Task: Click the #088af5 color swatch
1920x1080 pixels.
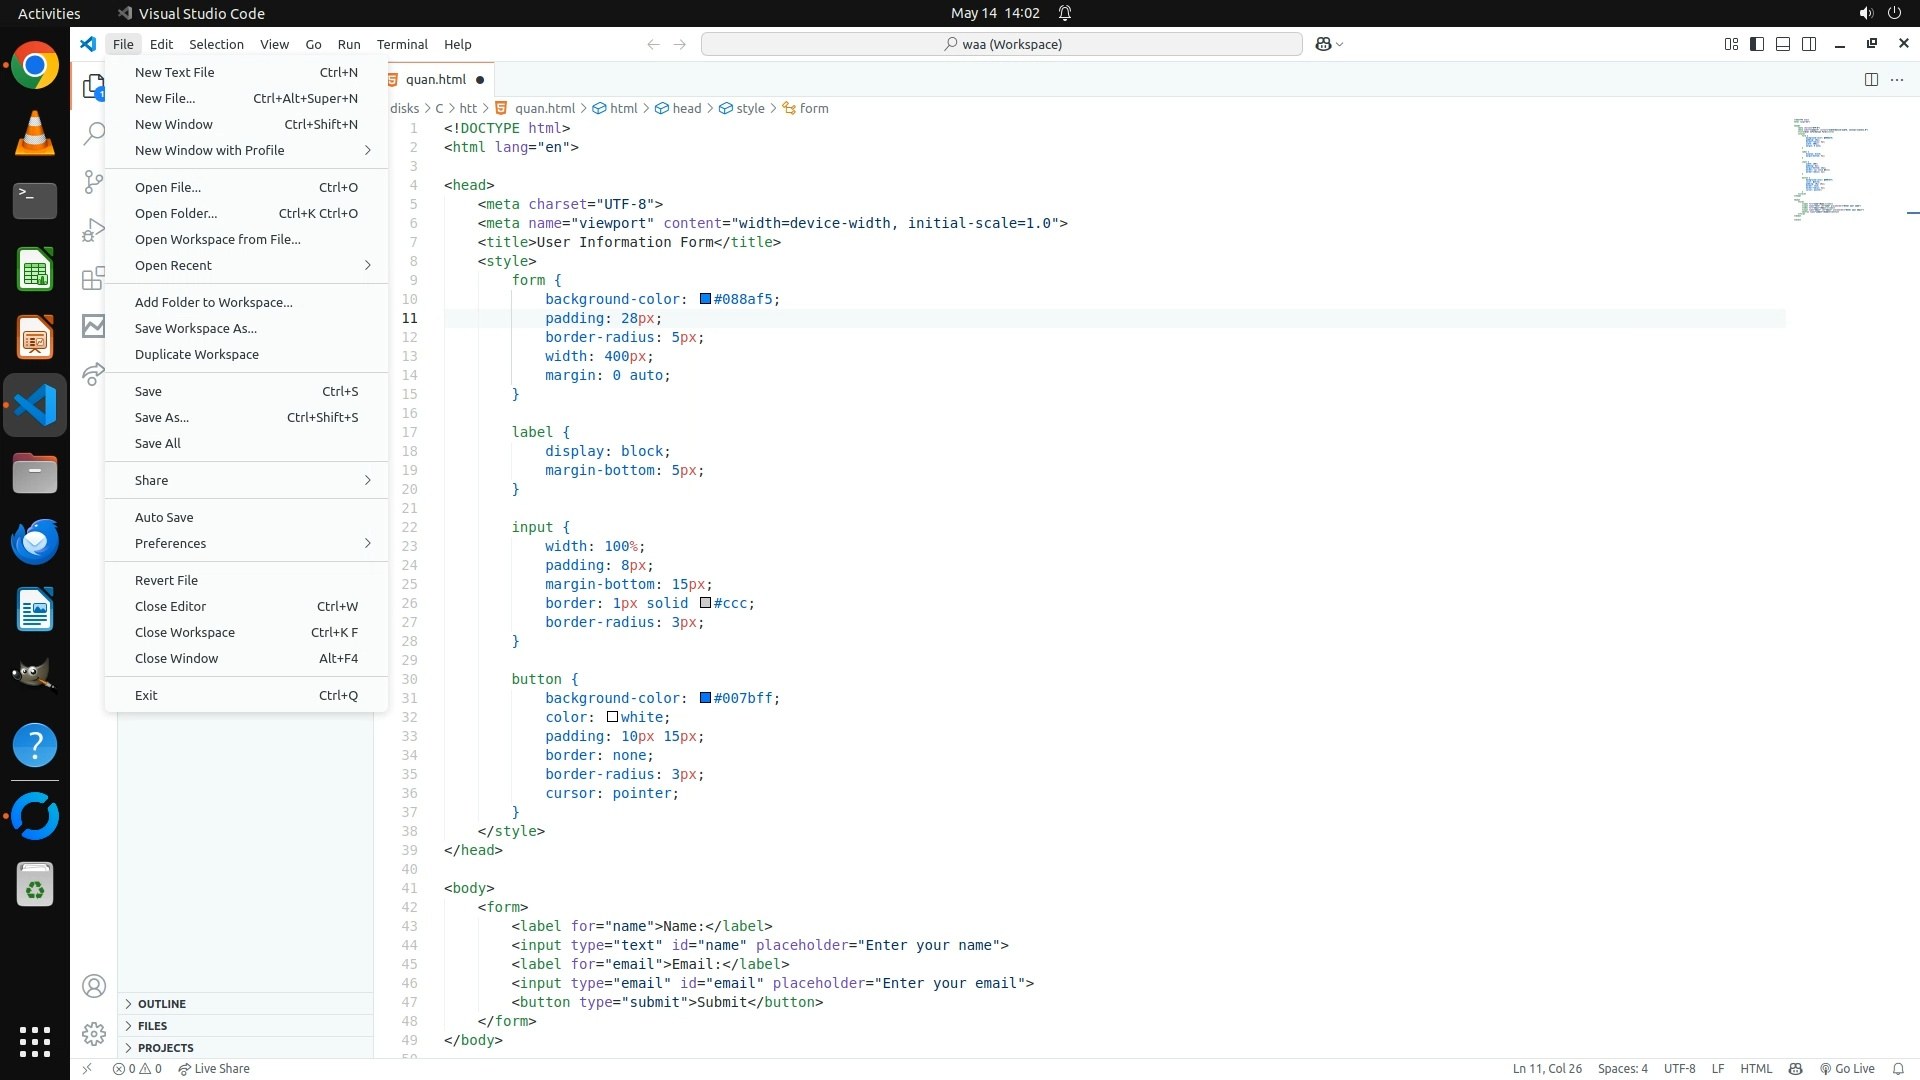Action: click(x=705, y=299)
